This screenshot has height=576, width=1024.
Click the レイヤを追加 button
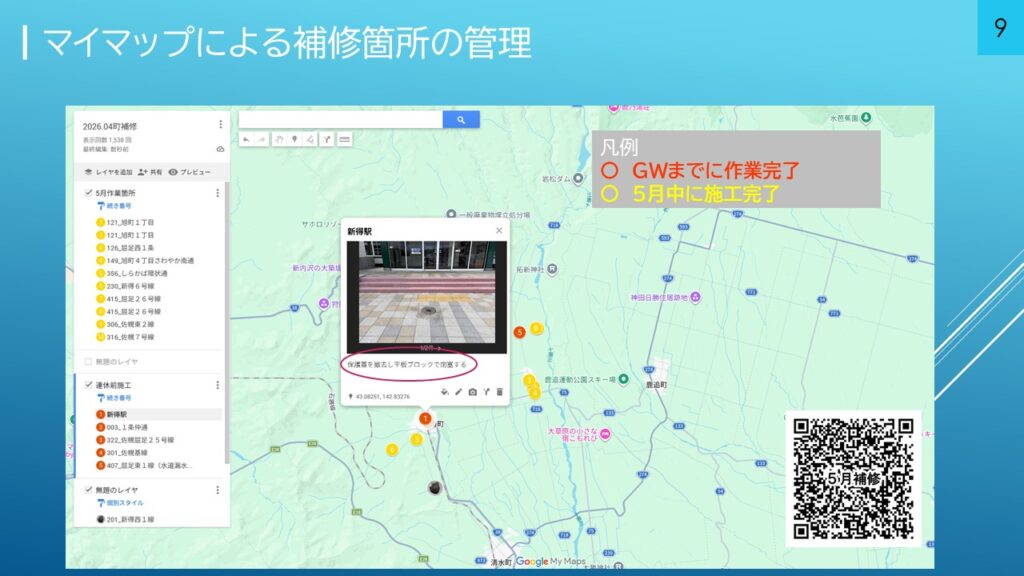[109, 172]
